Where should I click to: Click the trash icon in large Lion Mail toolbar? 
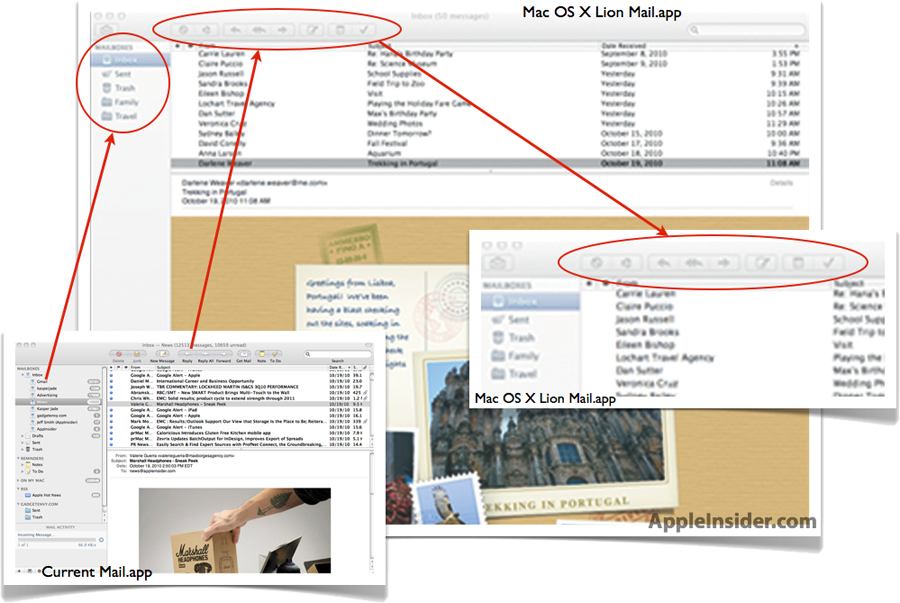pos(340,30)
